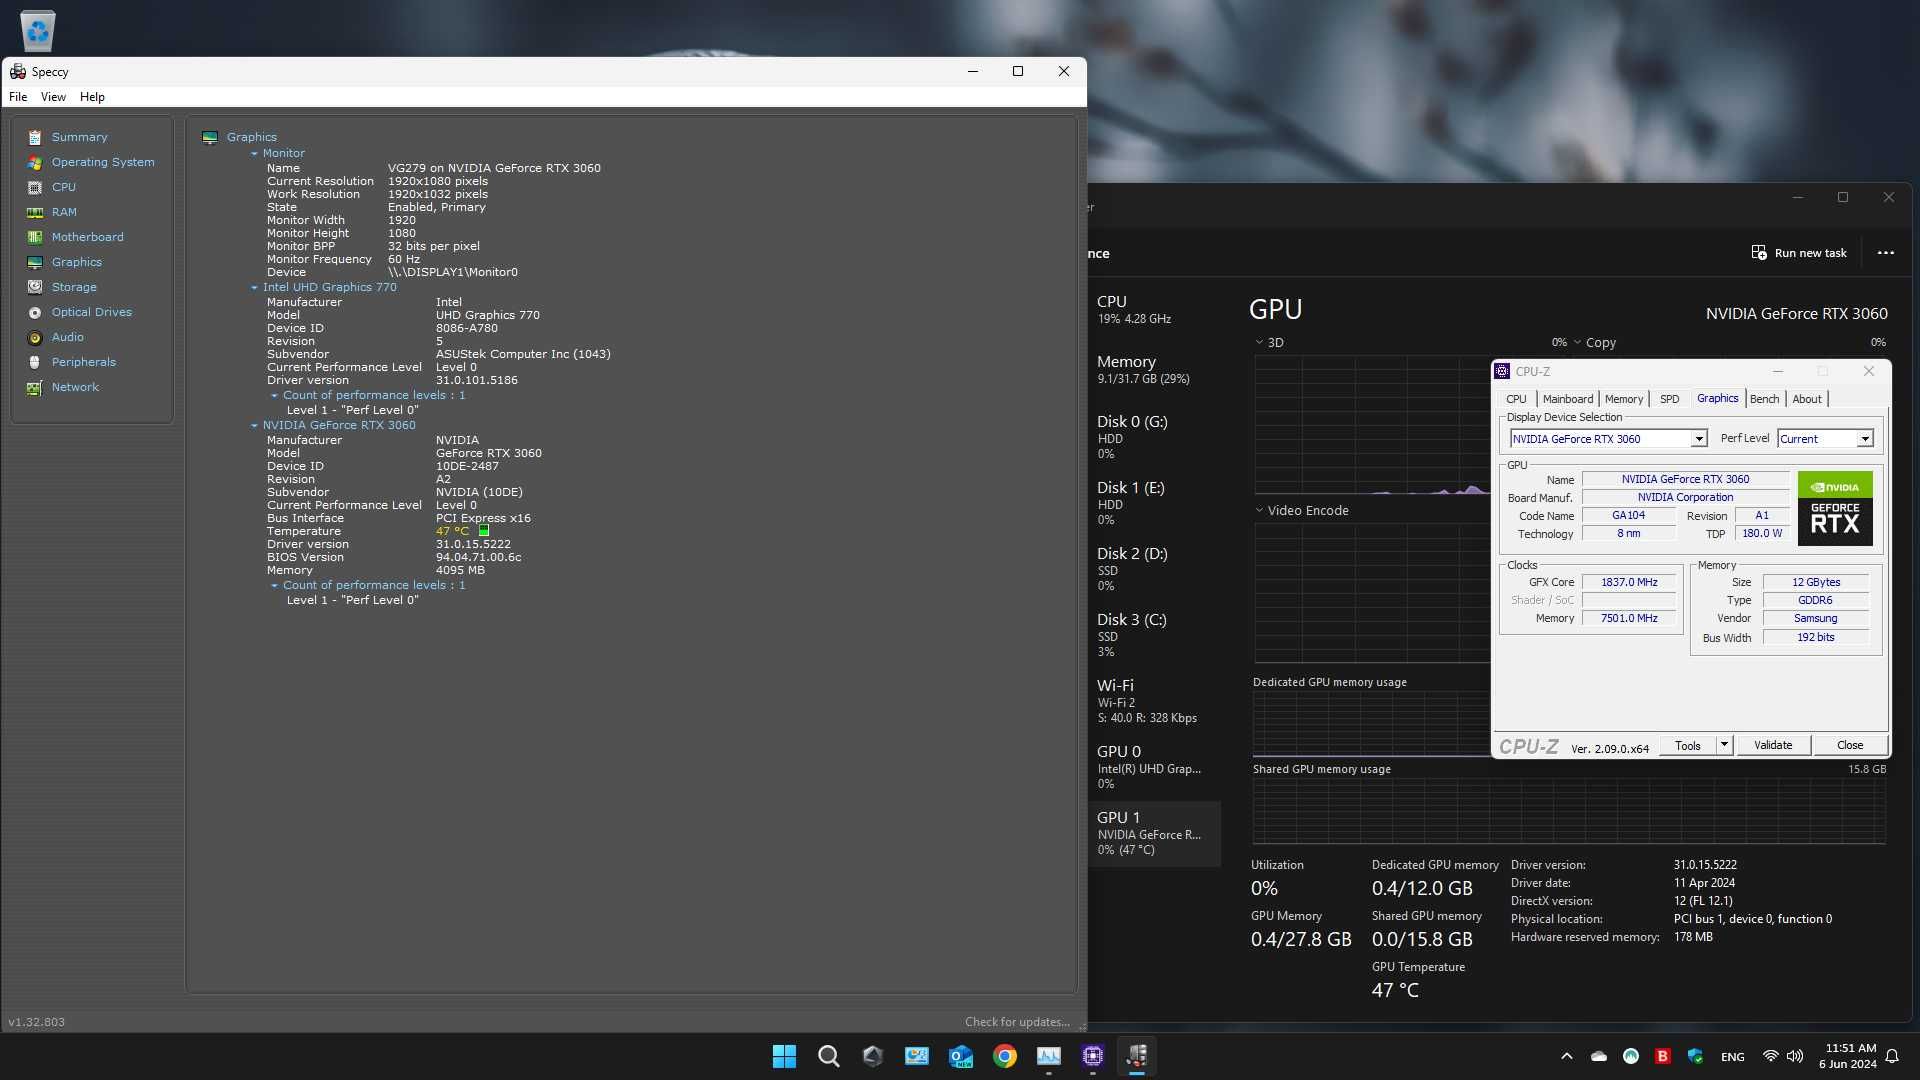The height and width of the screenshot is (1080, 1920).
Task: Click the green temperature indicator beside 47 °C
Action: 484,531
